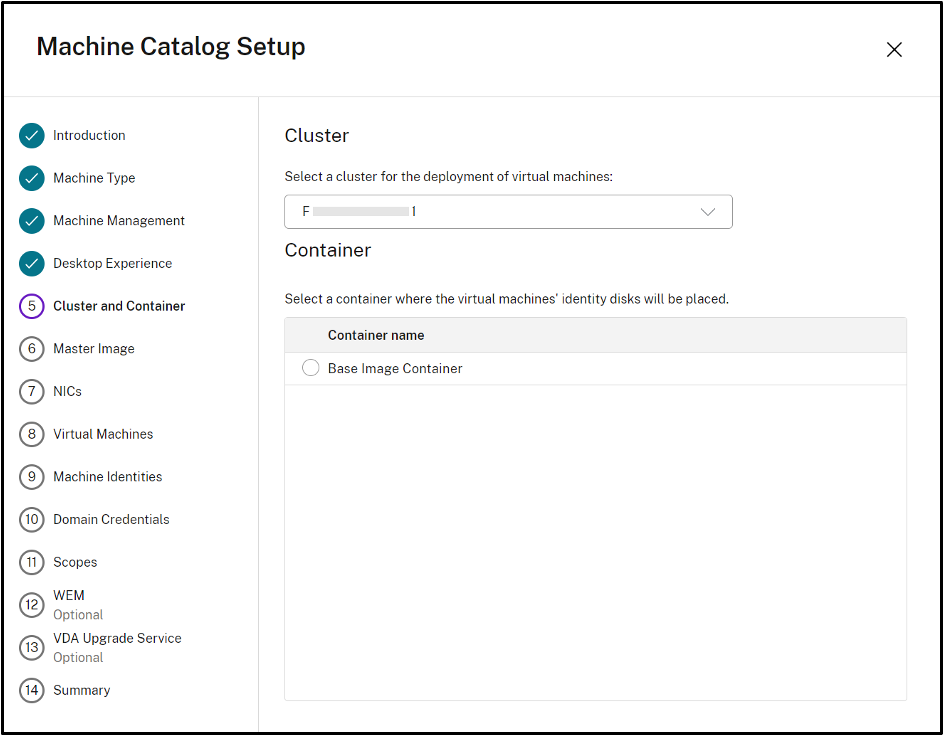Click the Container name column header
The height and width of the screenshot is (736, 944).
pyautogui.click(x=376, y=336)
